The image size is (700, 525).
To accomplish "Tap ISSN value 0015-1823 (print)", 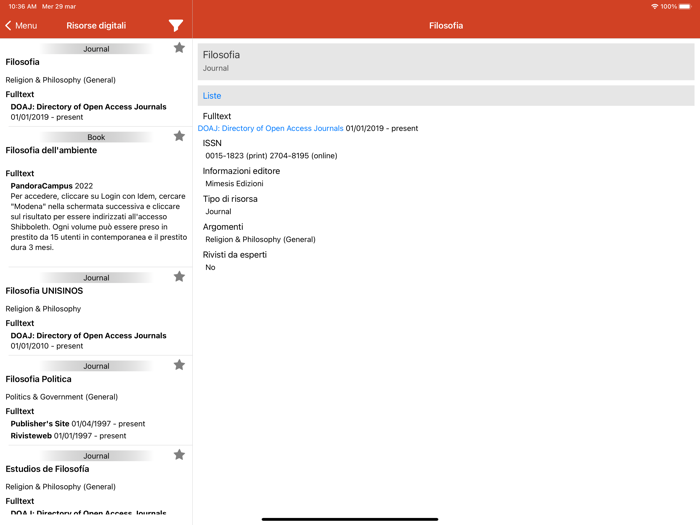I will [x=236, y=156].
